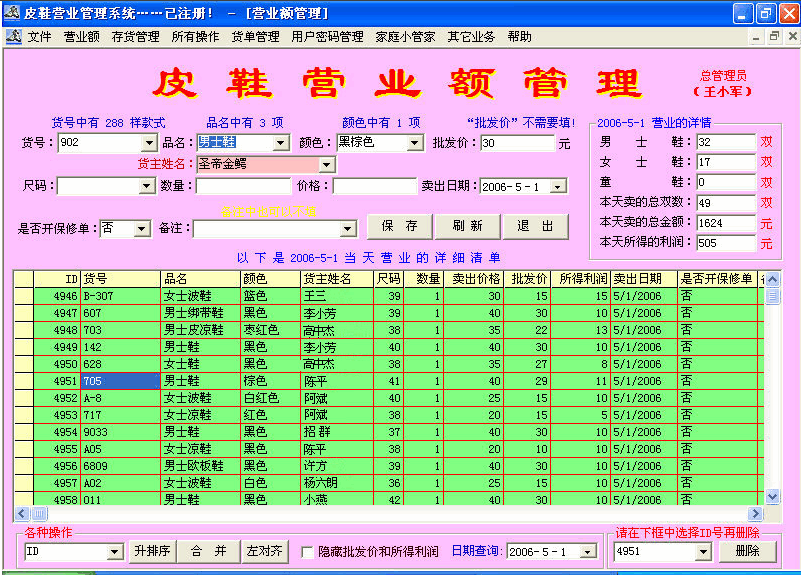Screen dimensions: 801x575
Task: Click the horizontal scrollbar right arrow
Action: click(757, 513)
